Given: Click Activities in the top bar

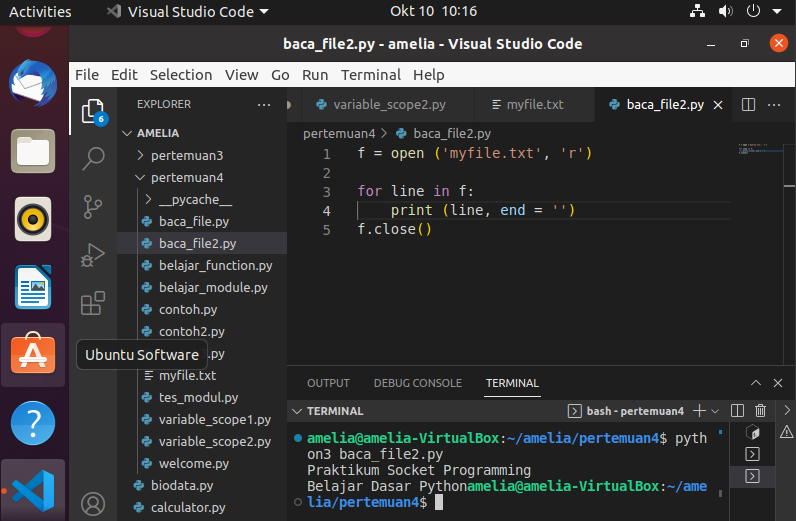Looking at the screenshot, I should tap(40, 11).
